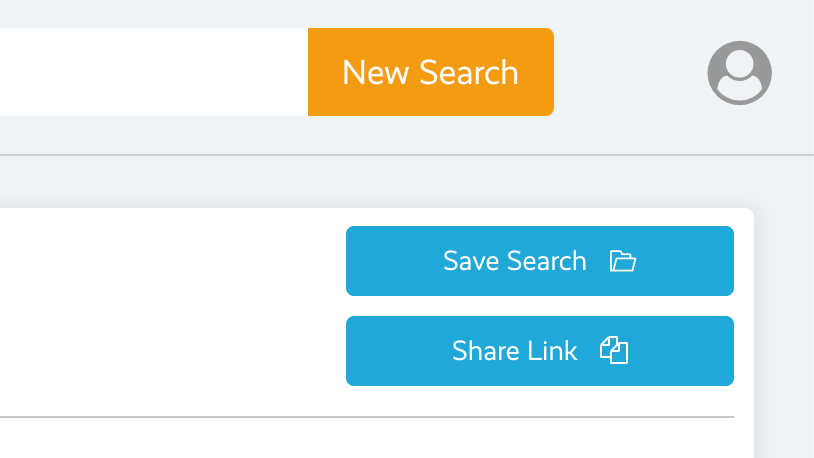Click the circular user icon in header
The height and width of the screenshot is (458, 814).
pyautogui.click(x=739, y=73)
